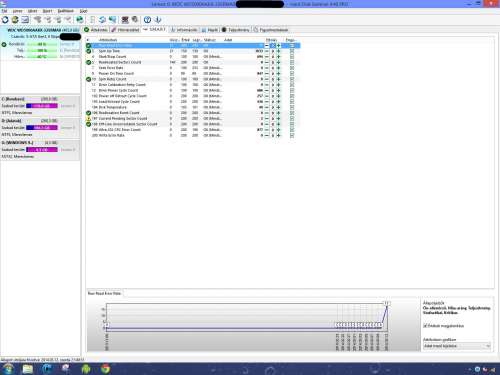
Task: Toggle the checkbox on Reallocated Sectors Count row
Action: tap(292, 62)
